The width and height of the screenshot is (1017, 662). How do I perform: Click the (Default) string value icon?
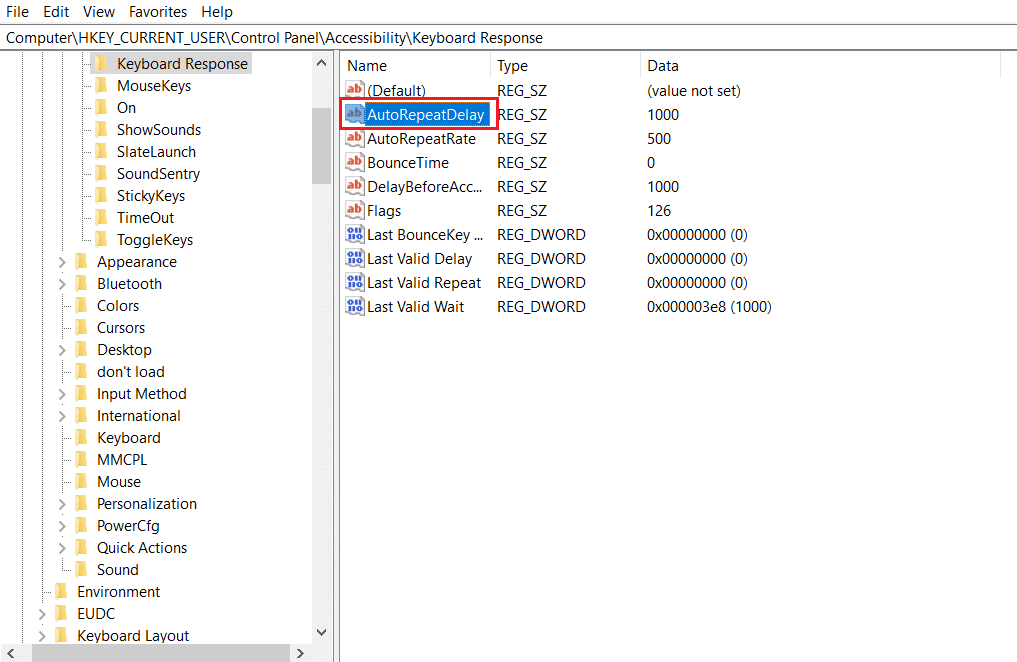(354, 89)
